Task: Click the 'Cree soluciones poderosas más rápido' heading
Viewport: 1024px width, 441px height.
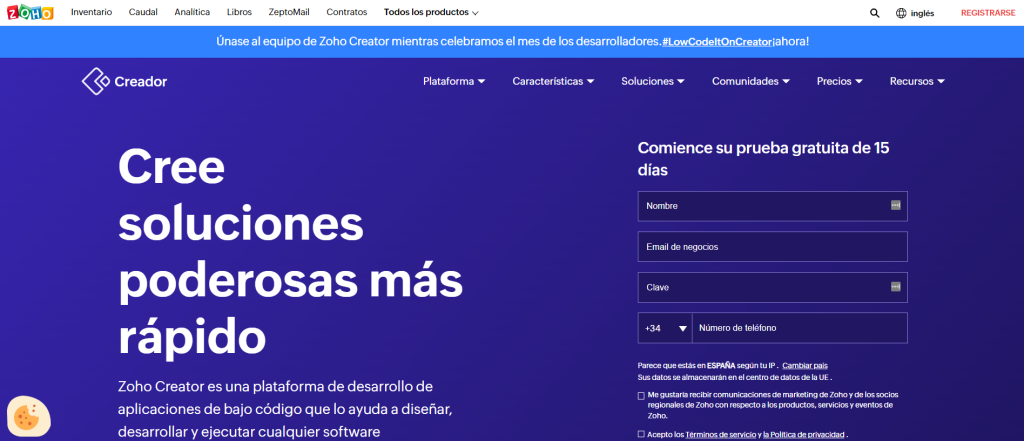Action: click(291, 251)
